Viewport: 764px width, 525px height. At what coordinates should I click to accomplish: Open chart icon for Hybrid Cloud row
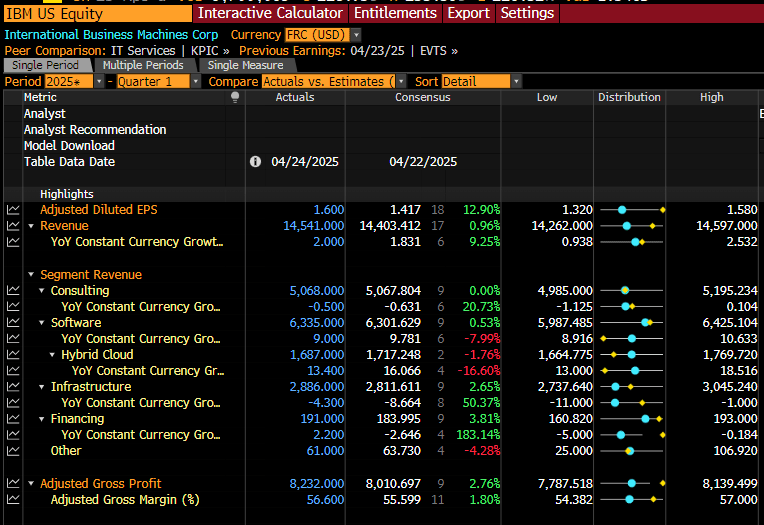pyautogui.click(x=13, y=355)
